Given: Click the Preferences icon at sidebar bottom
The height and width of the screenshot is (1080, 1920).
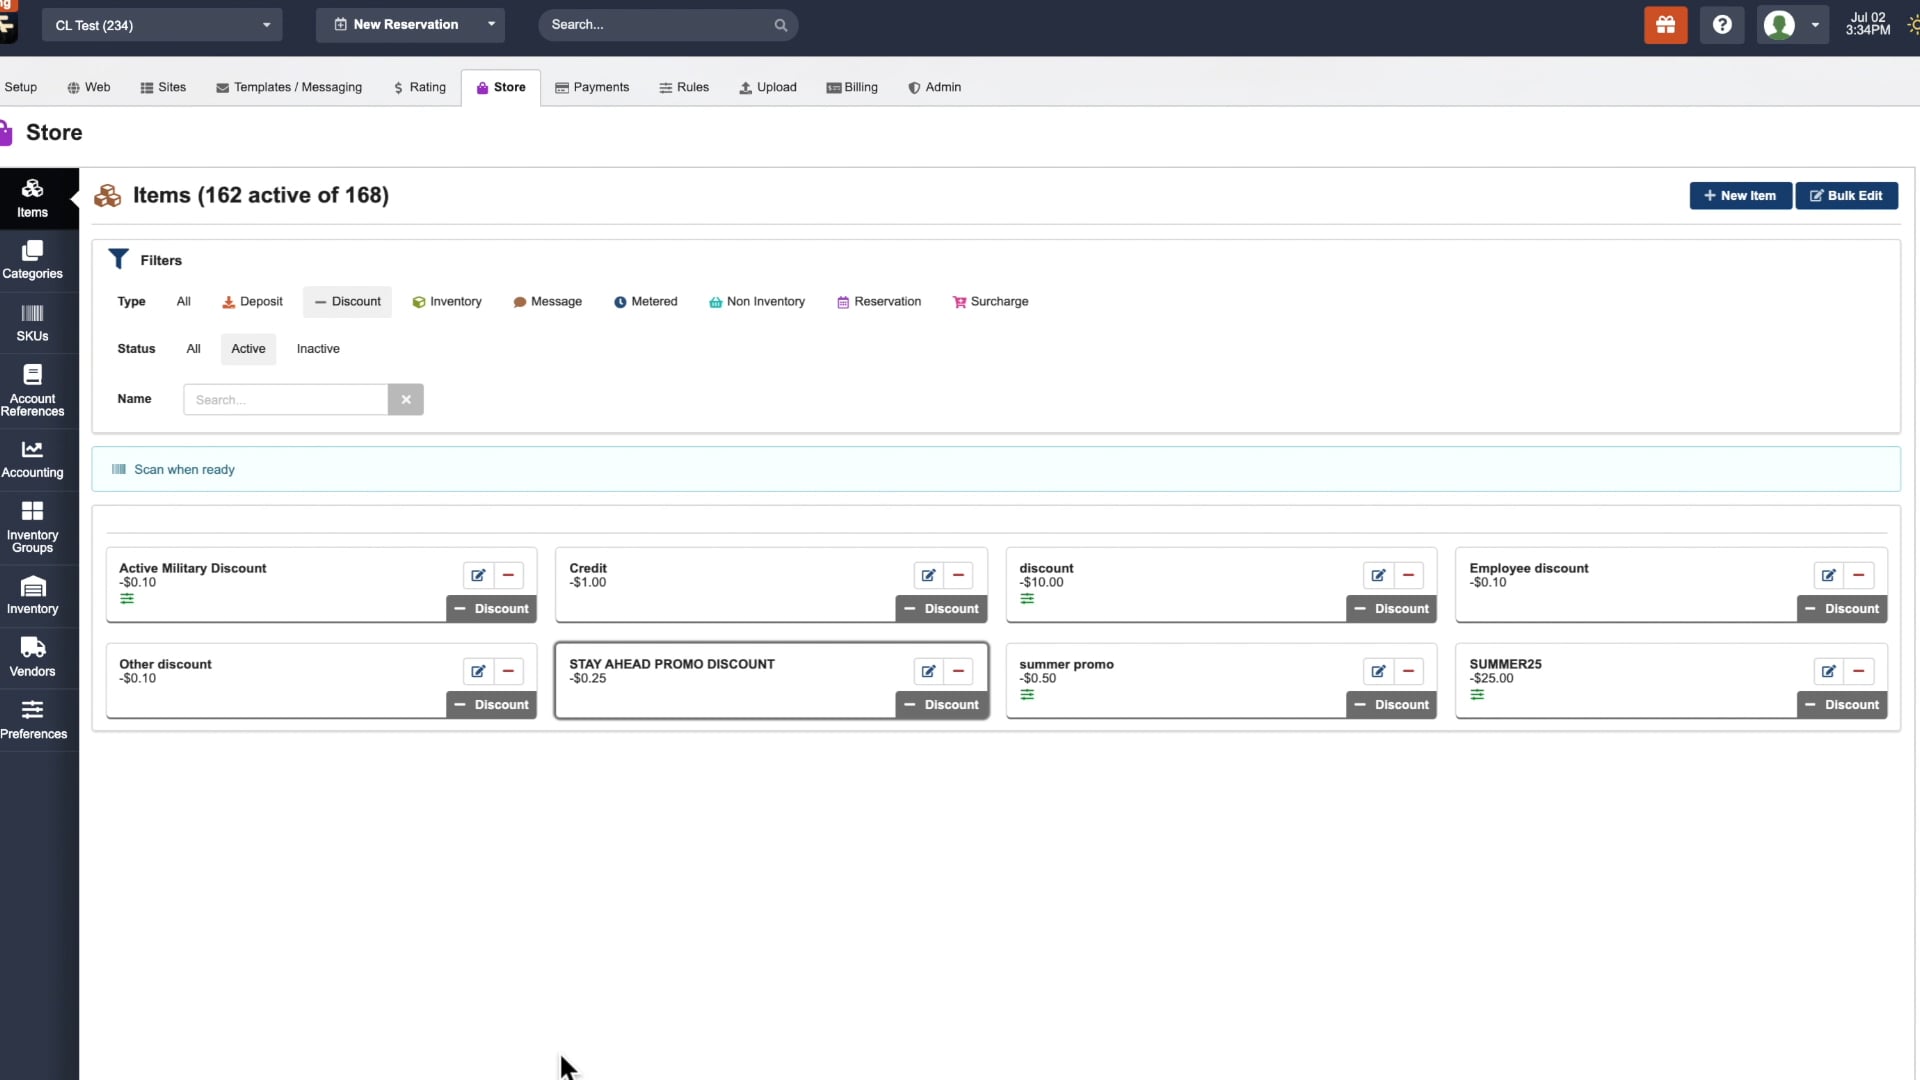Looking at the screenshot, I should tap(33, 718).
